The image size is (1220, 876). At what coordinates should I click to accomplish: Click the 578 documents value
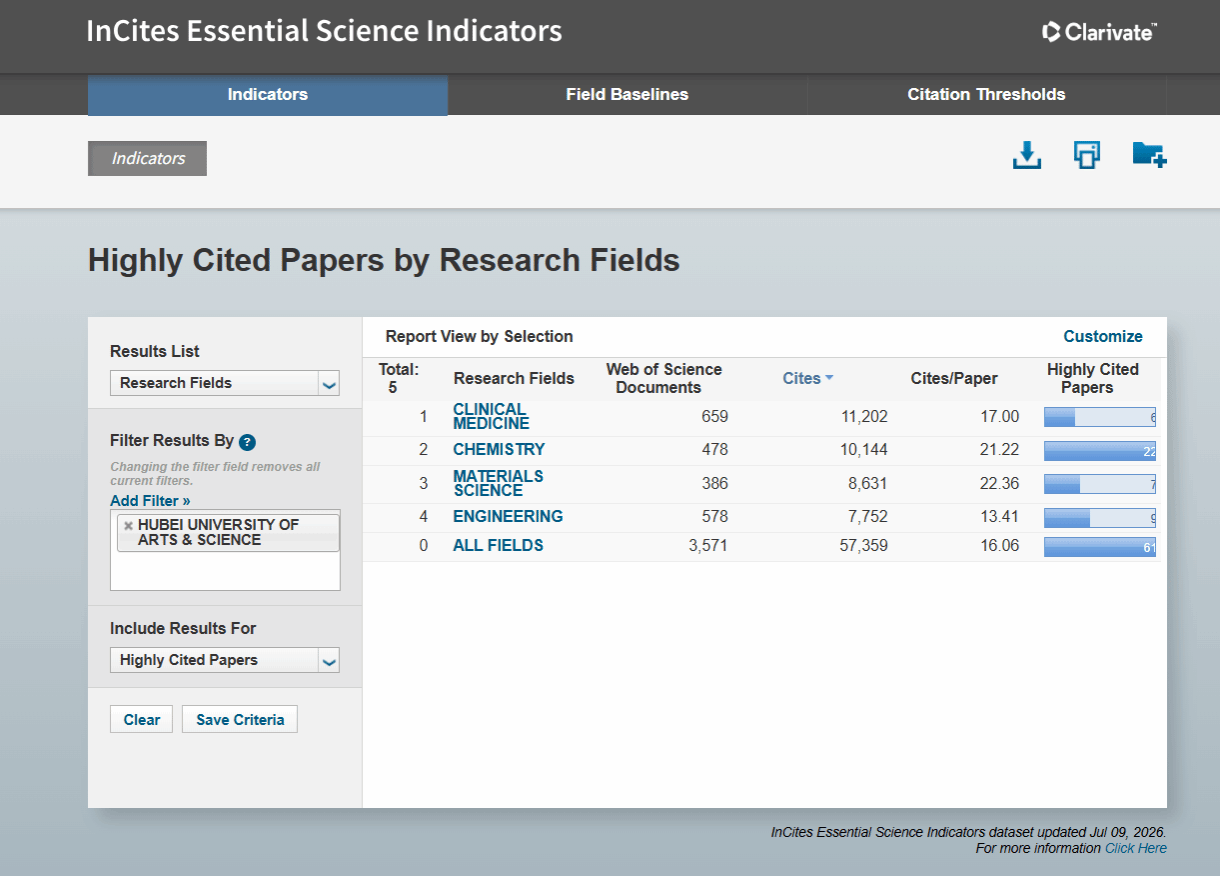pos(715,517)
